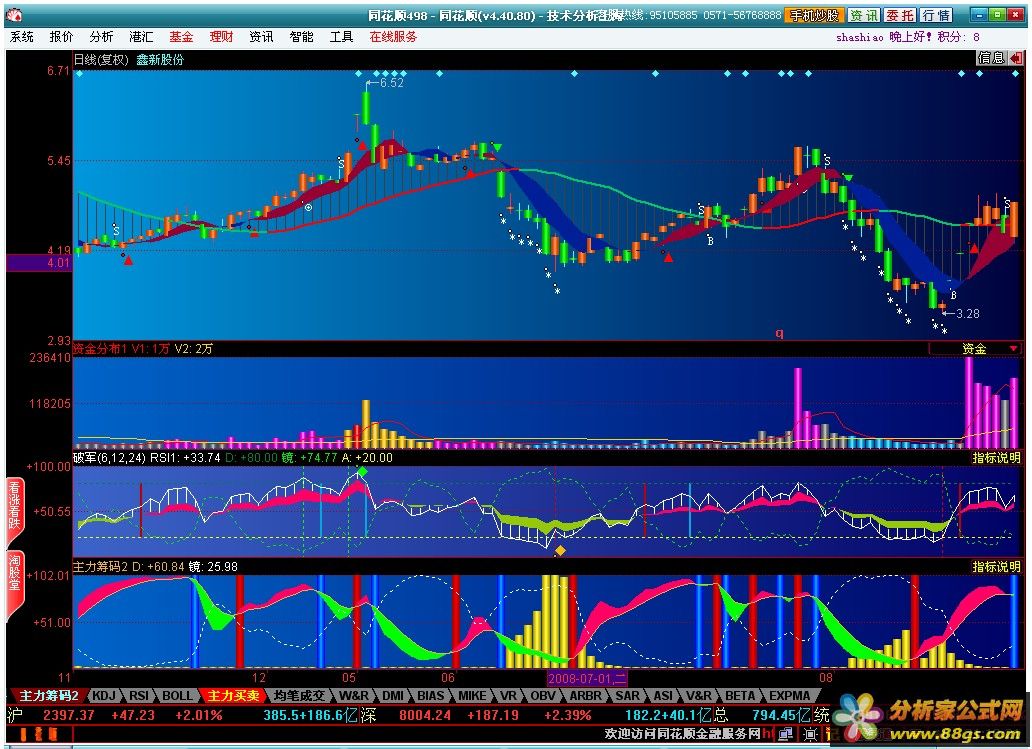Select the RSI indicator tab
Screen dimensions: 1032x749
pyautogui.click(x=139, y=696)
